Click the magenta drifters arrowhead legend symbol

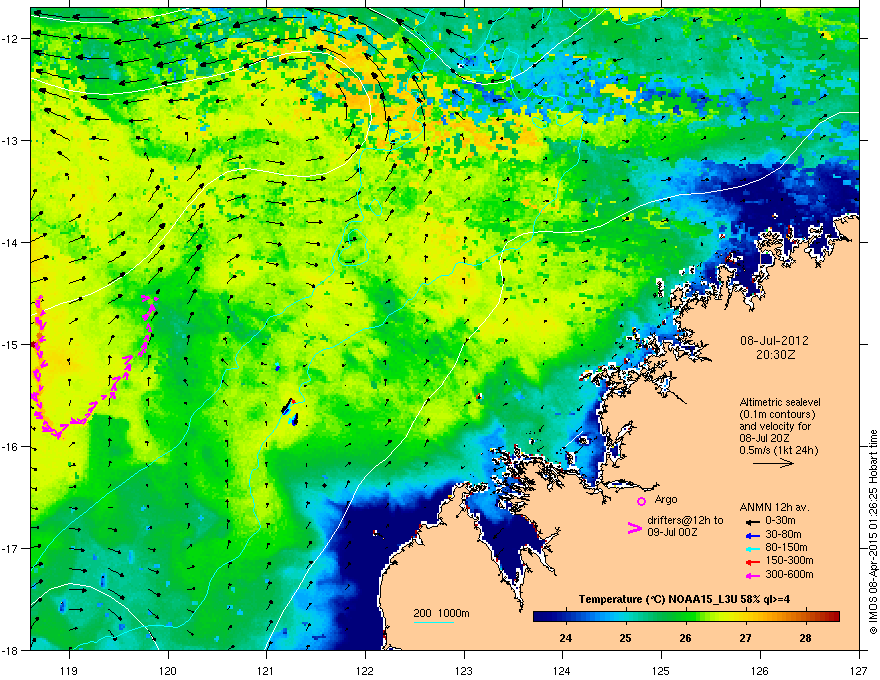tap(635, 528)
